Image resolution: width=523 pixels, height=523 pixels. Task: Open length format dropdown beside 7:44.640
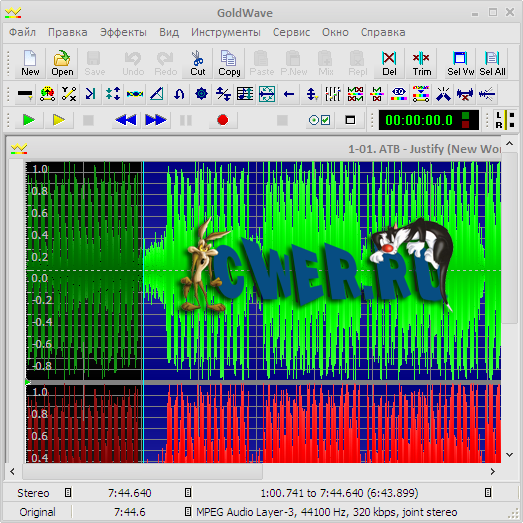(188, 493)
